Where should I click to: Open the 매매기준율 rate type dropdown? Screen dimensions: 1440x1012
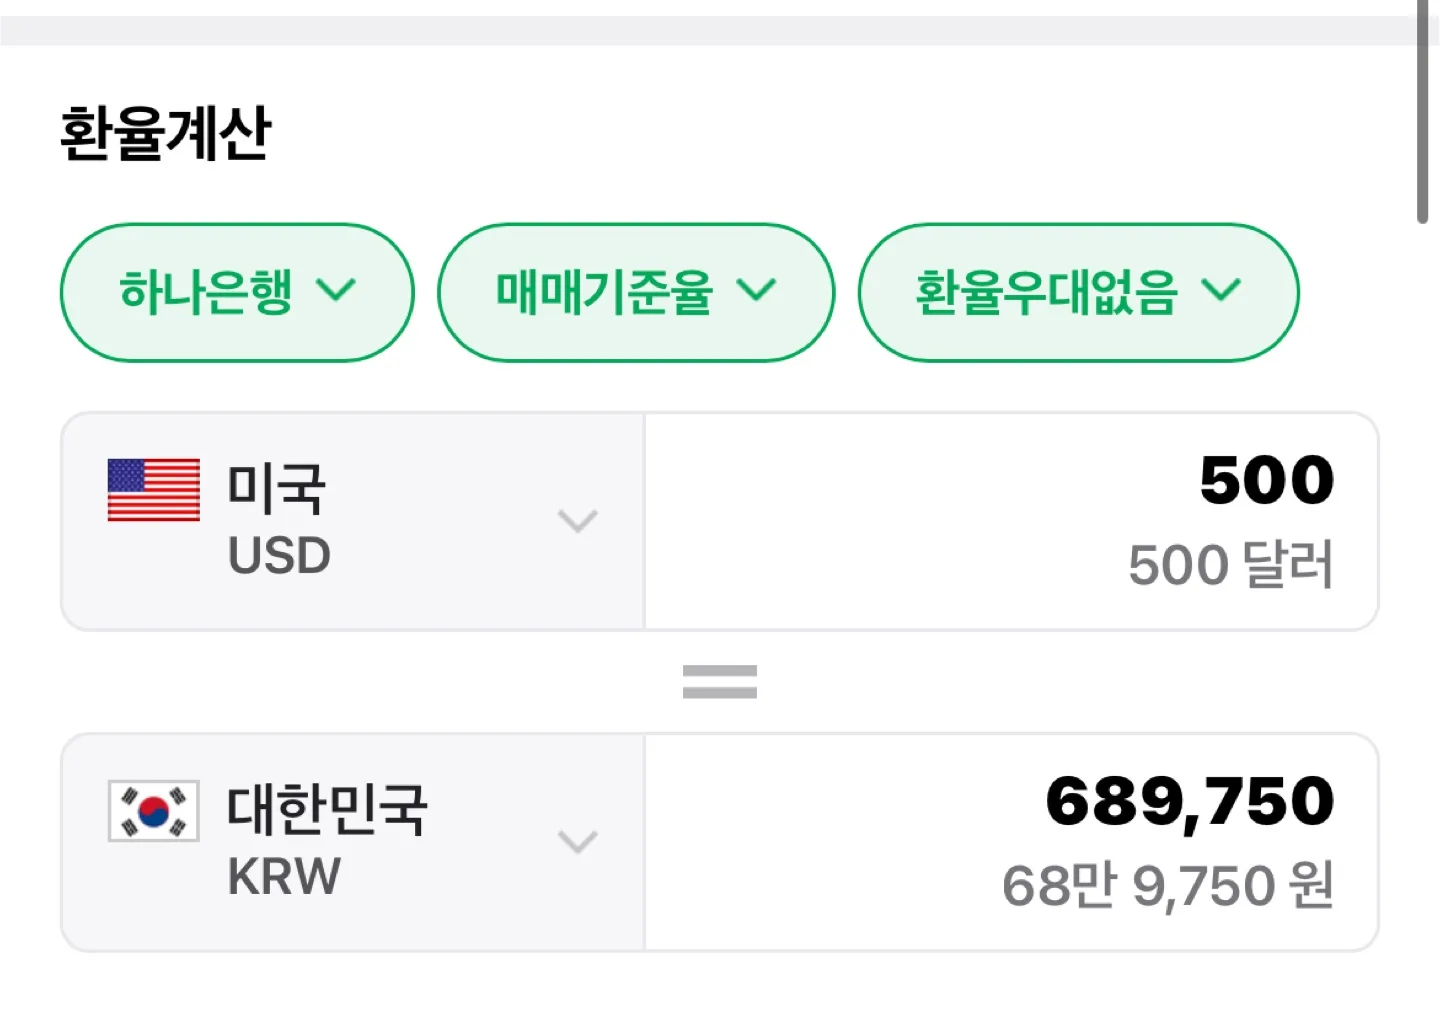636,292
